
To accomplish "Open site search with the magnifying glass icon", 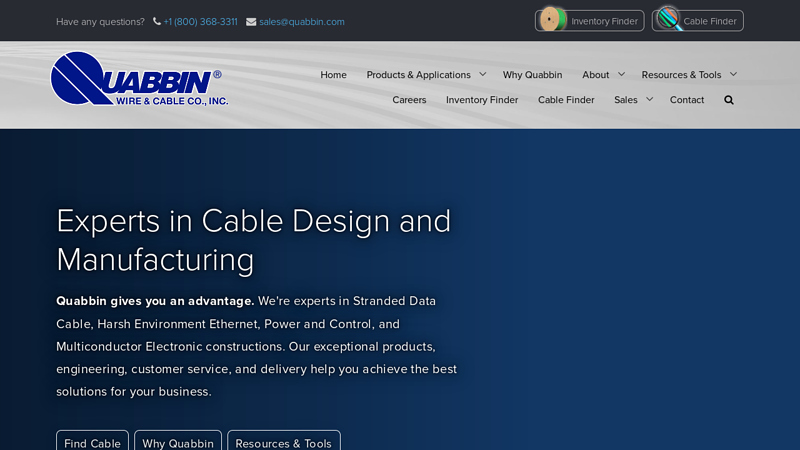I will point(729,100).
